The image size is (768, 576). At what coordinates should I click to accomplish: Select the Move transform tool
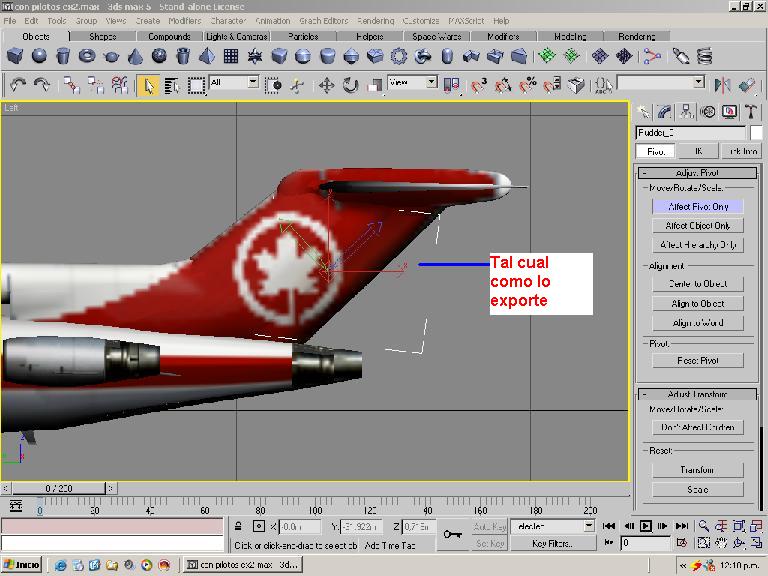[x=327, y=85]
